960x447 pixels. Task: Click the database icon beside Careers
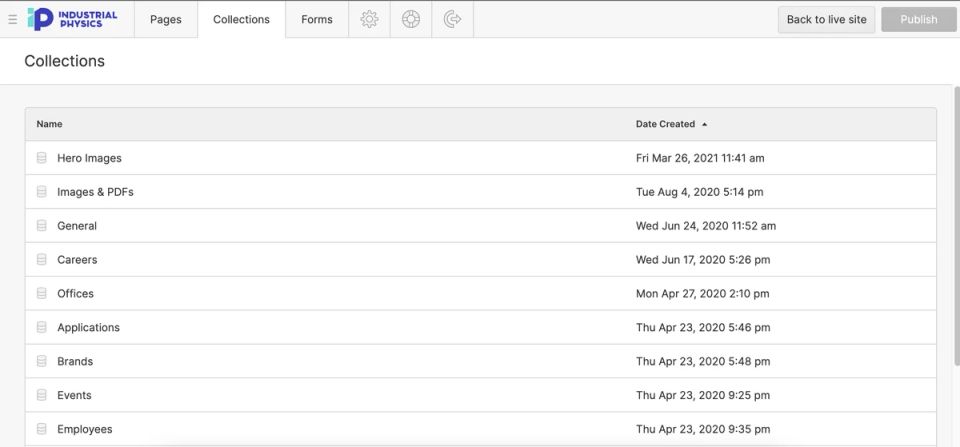point(42,260)
